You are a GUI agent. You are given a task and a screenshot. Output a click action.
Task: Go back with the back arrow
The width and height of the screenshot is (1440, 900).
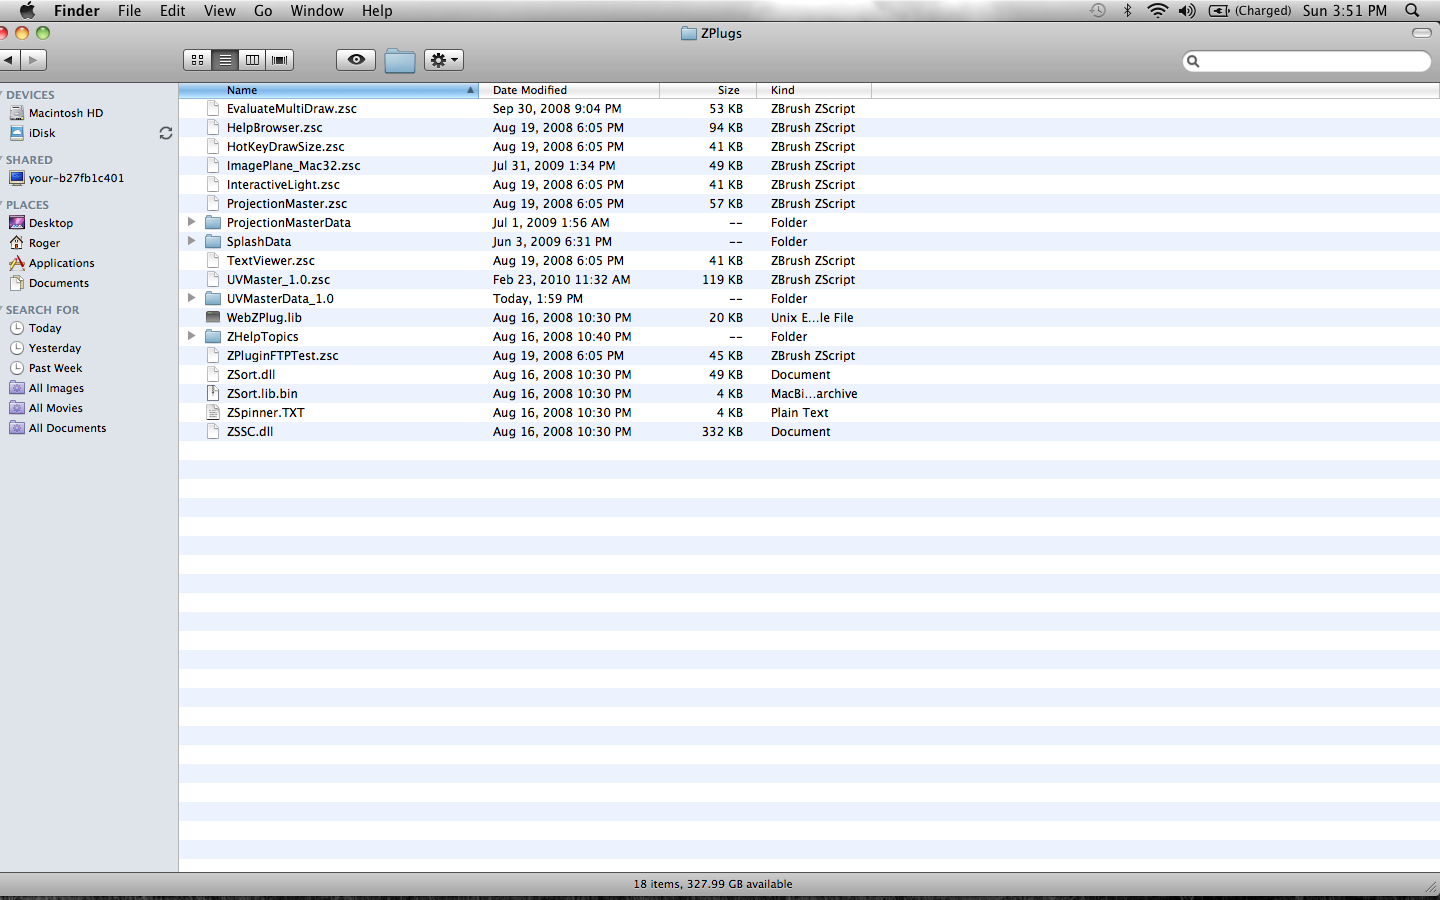tap(9, 60)
